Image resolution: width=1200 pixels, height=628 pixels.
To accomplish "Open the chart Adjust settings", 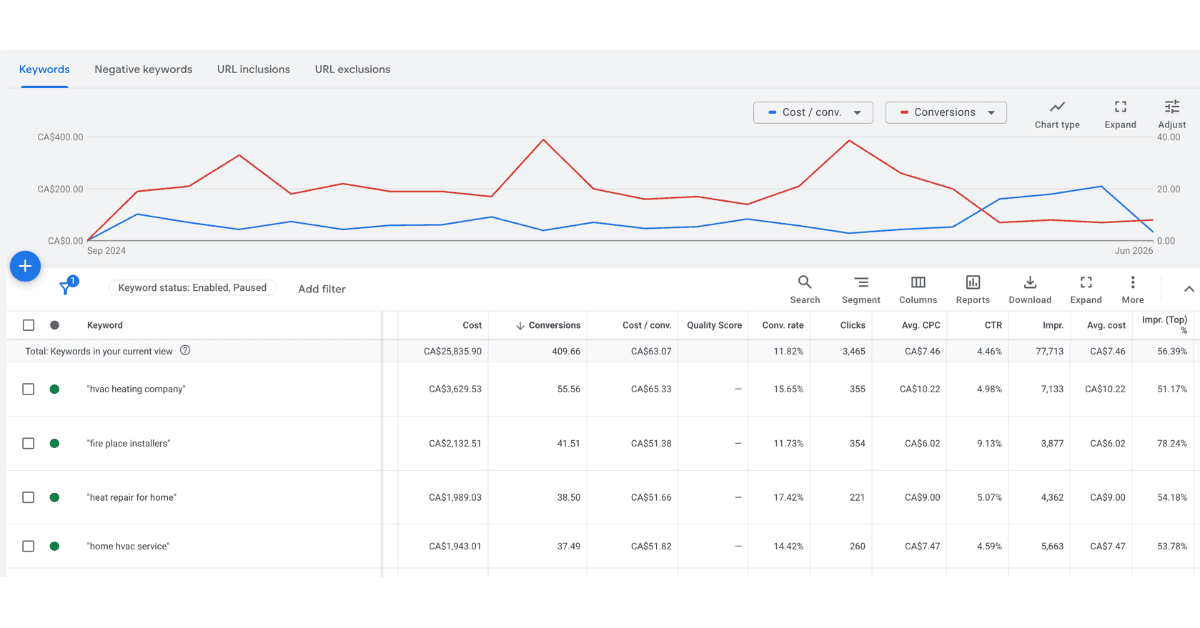I will coord(1172,114).
